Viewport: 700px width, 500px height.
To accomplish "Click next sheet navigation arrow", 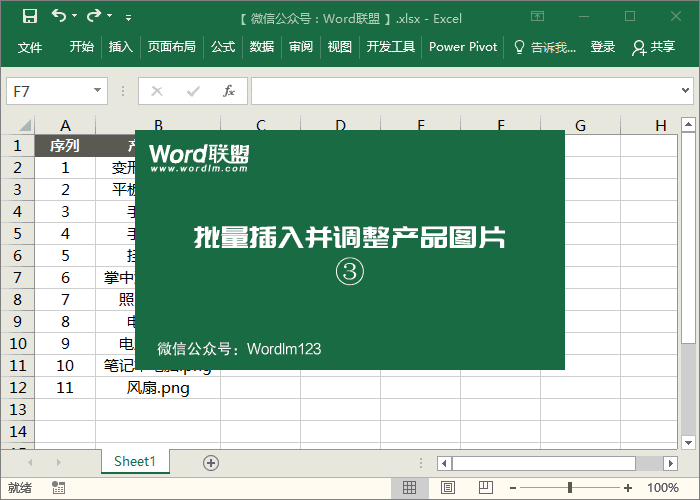I will pos(58,462).
